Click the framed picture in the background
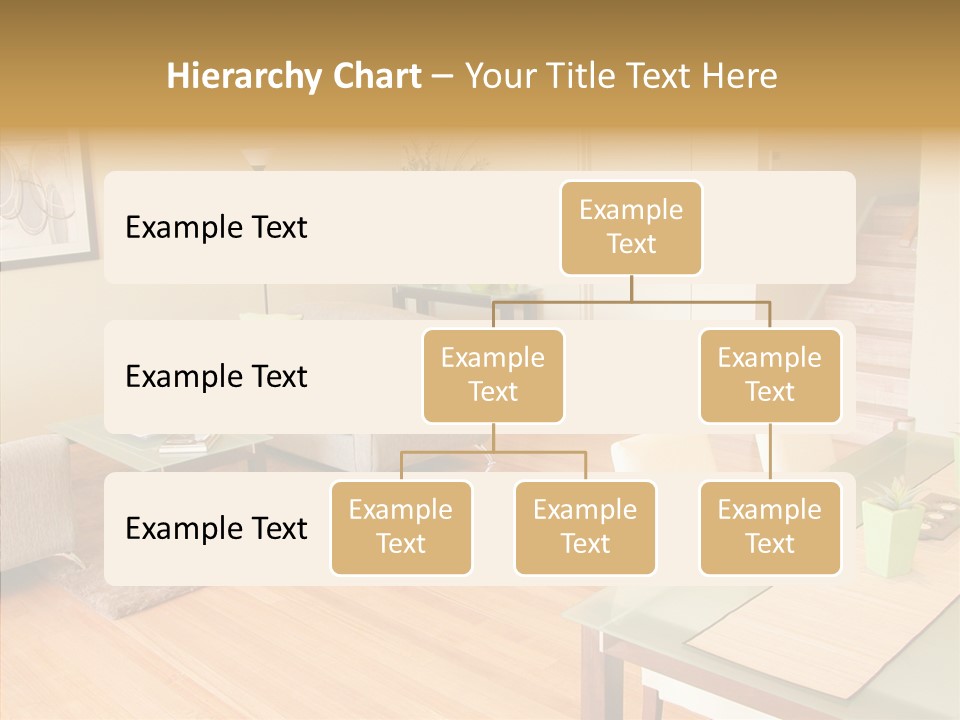The height and width of the screenshot is (720, 960). tap(42, 200)
